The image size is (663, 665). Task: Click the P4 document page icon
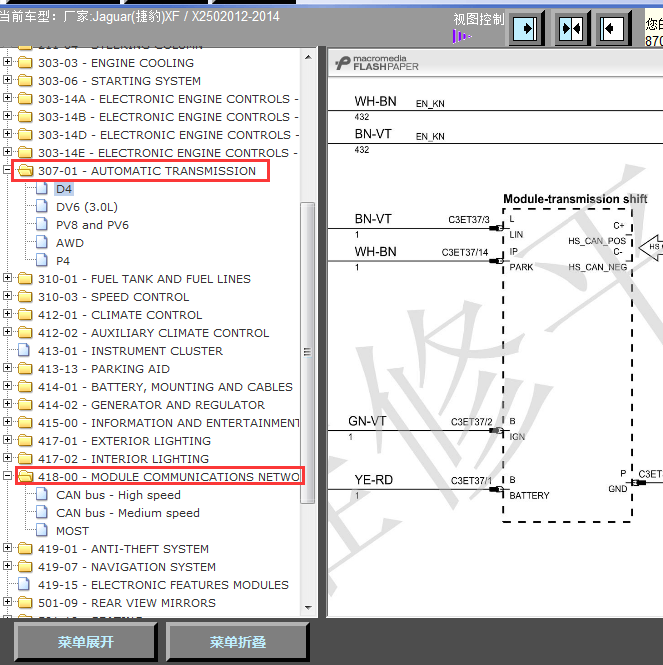(x=42, y=260)
